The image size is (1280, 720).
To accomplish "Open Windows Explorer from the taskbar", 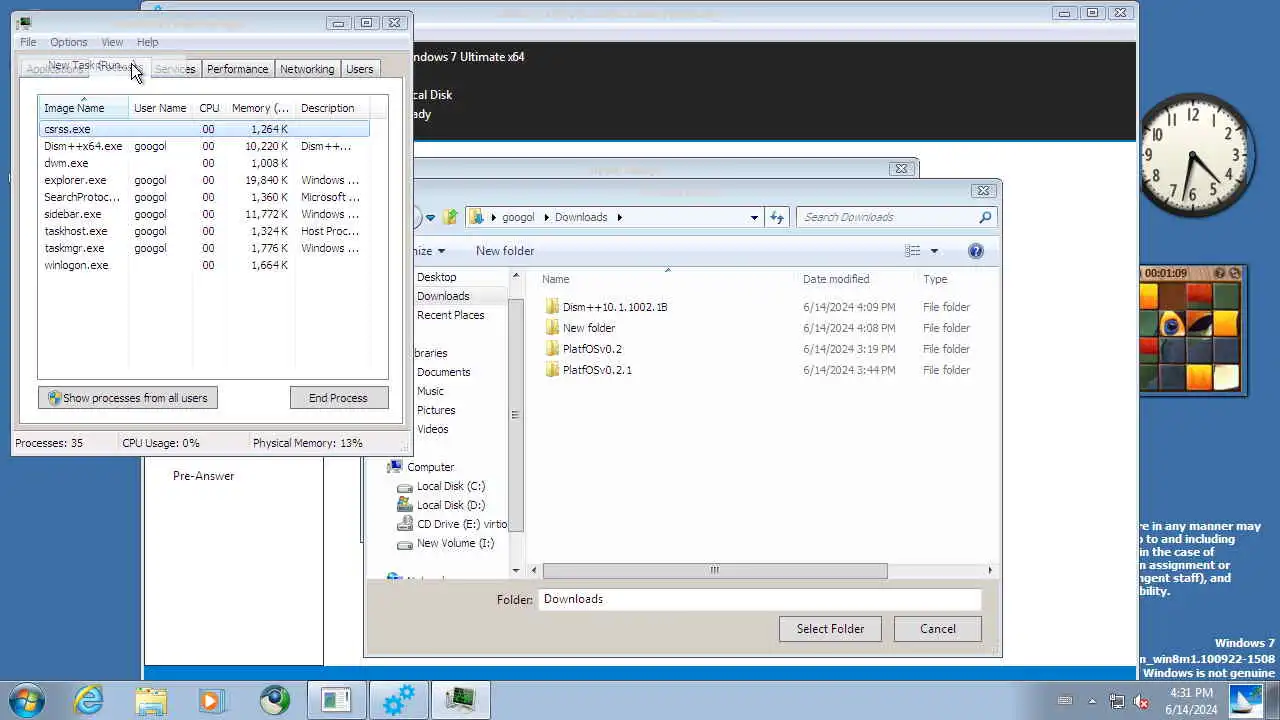I will point(151,700).
